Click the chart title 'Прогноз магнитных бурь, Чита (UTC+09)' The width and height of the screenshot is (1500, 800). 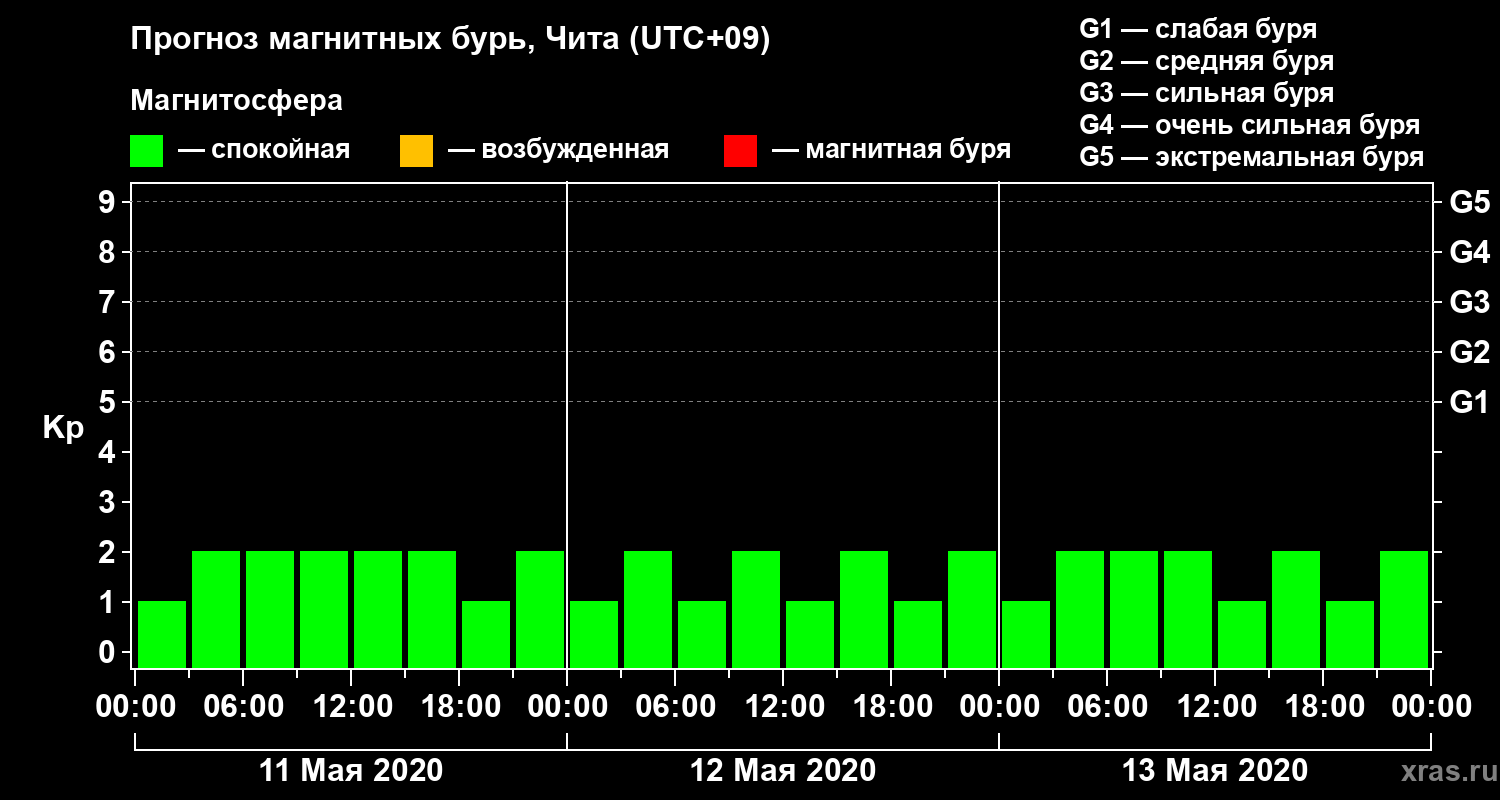tap(451, 41)
